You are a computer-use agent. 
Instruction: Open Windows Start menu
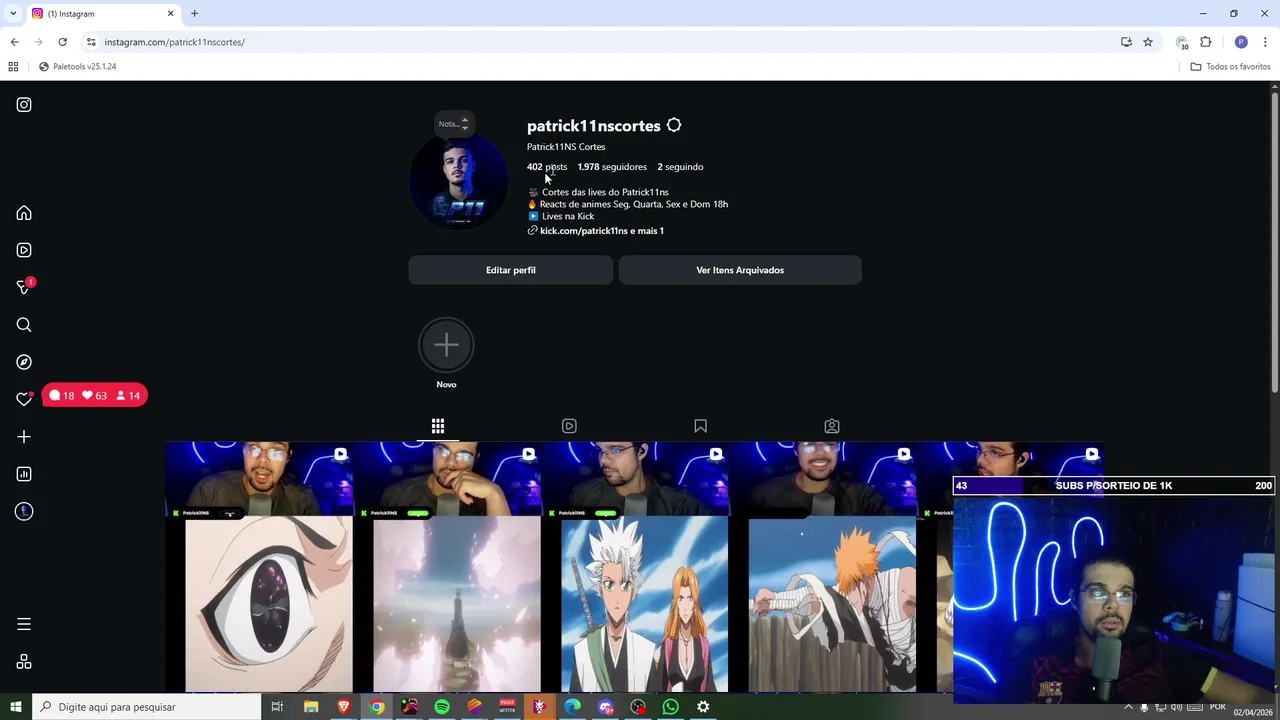click(15, 707)
